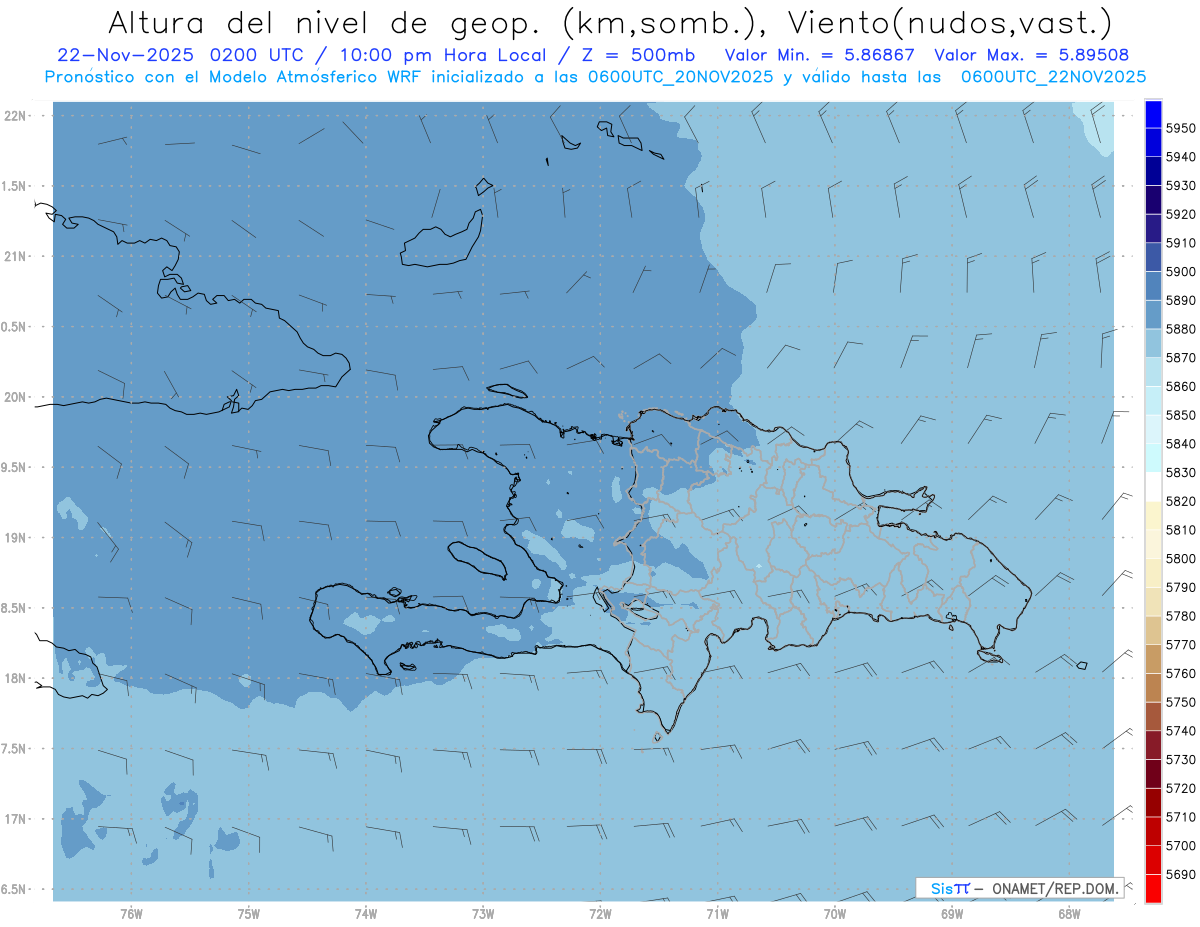
Task: Click the '70W' longitude label
Action: click(835, 913)
